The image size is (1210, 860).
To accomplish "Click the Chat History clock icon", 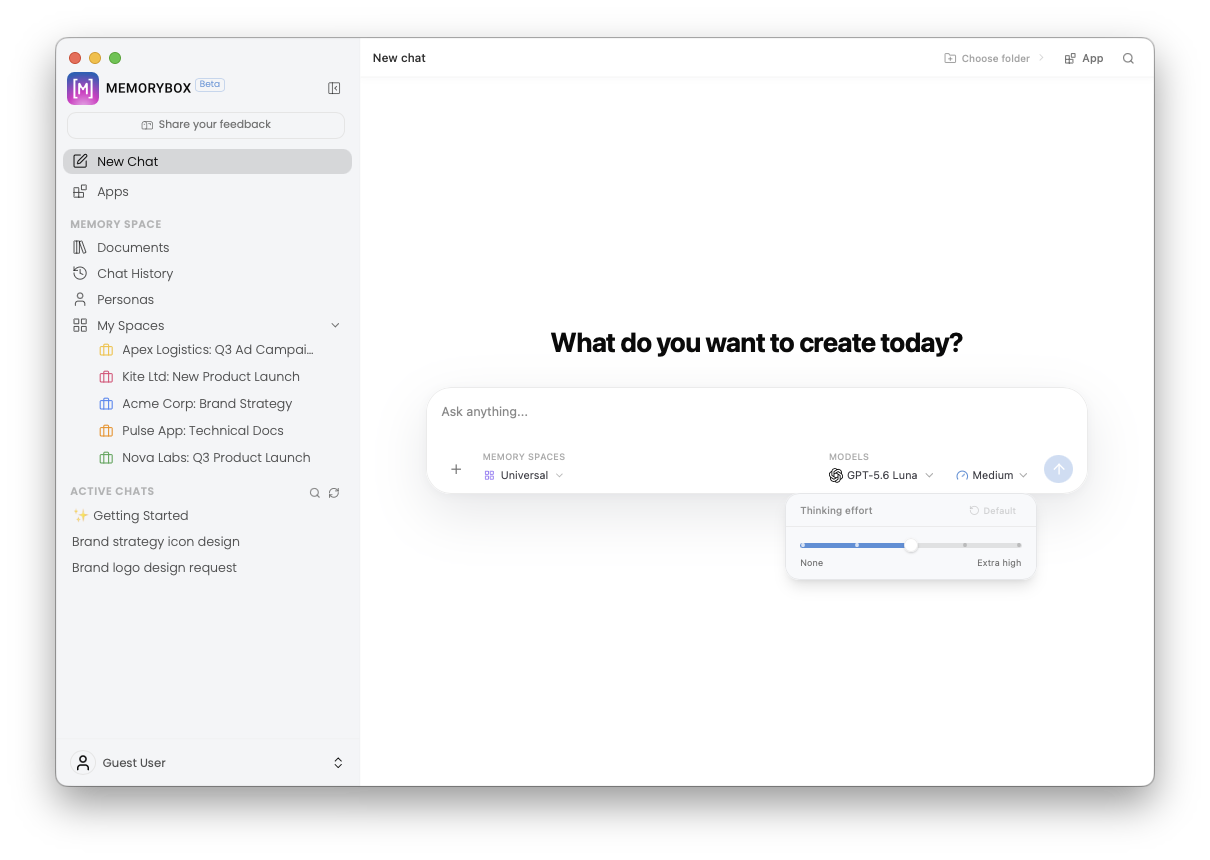I will tap(80, 273).
